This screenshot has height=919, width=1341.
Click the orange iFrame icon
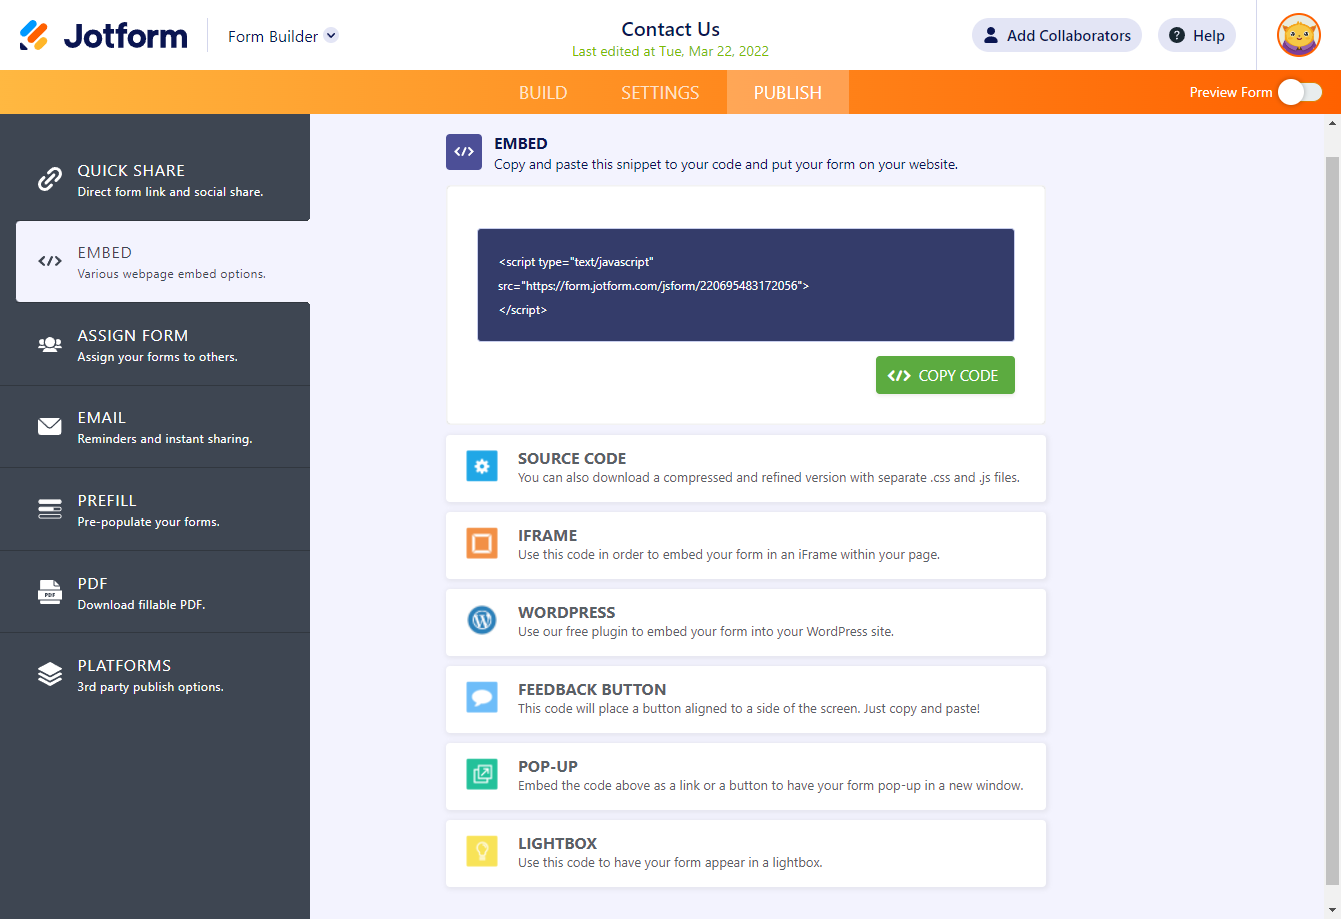(482, 543)
